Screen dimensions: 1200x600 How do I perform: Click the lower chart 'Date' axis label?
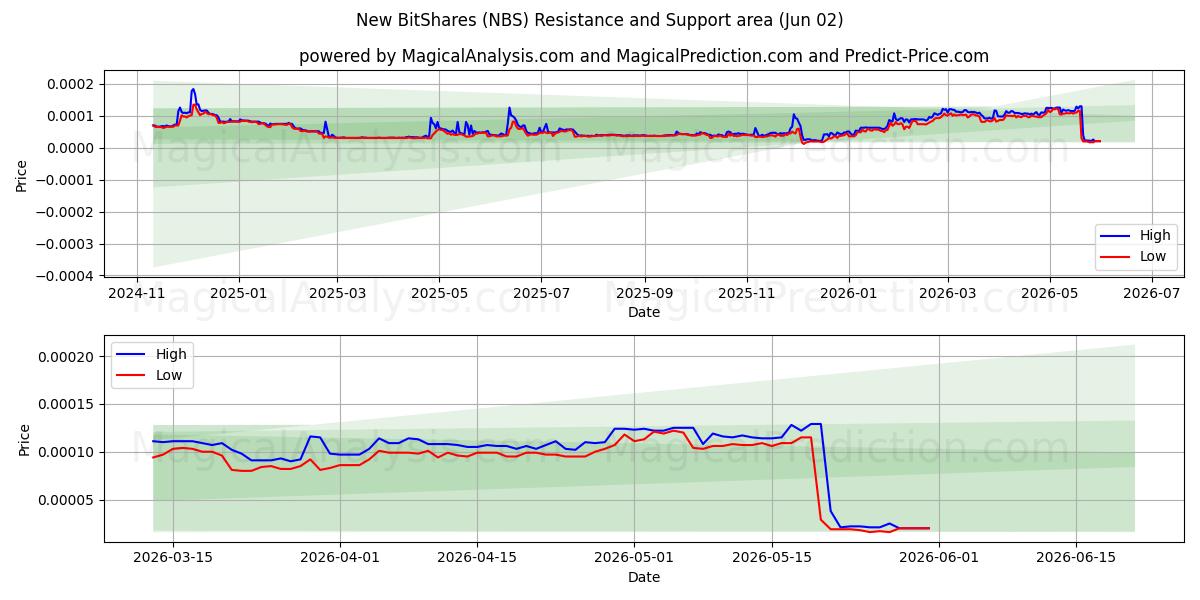pos(644,577)
